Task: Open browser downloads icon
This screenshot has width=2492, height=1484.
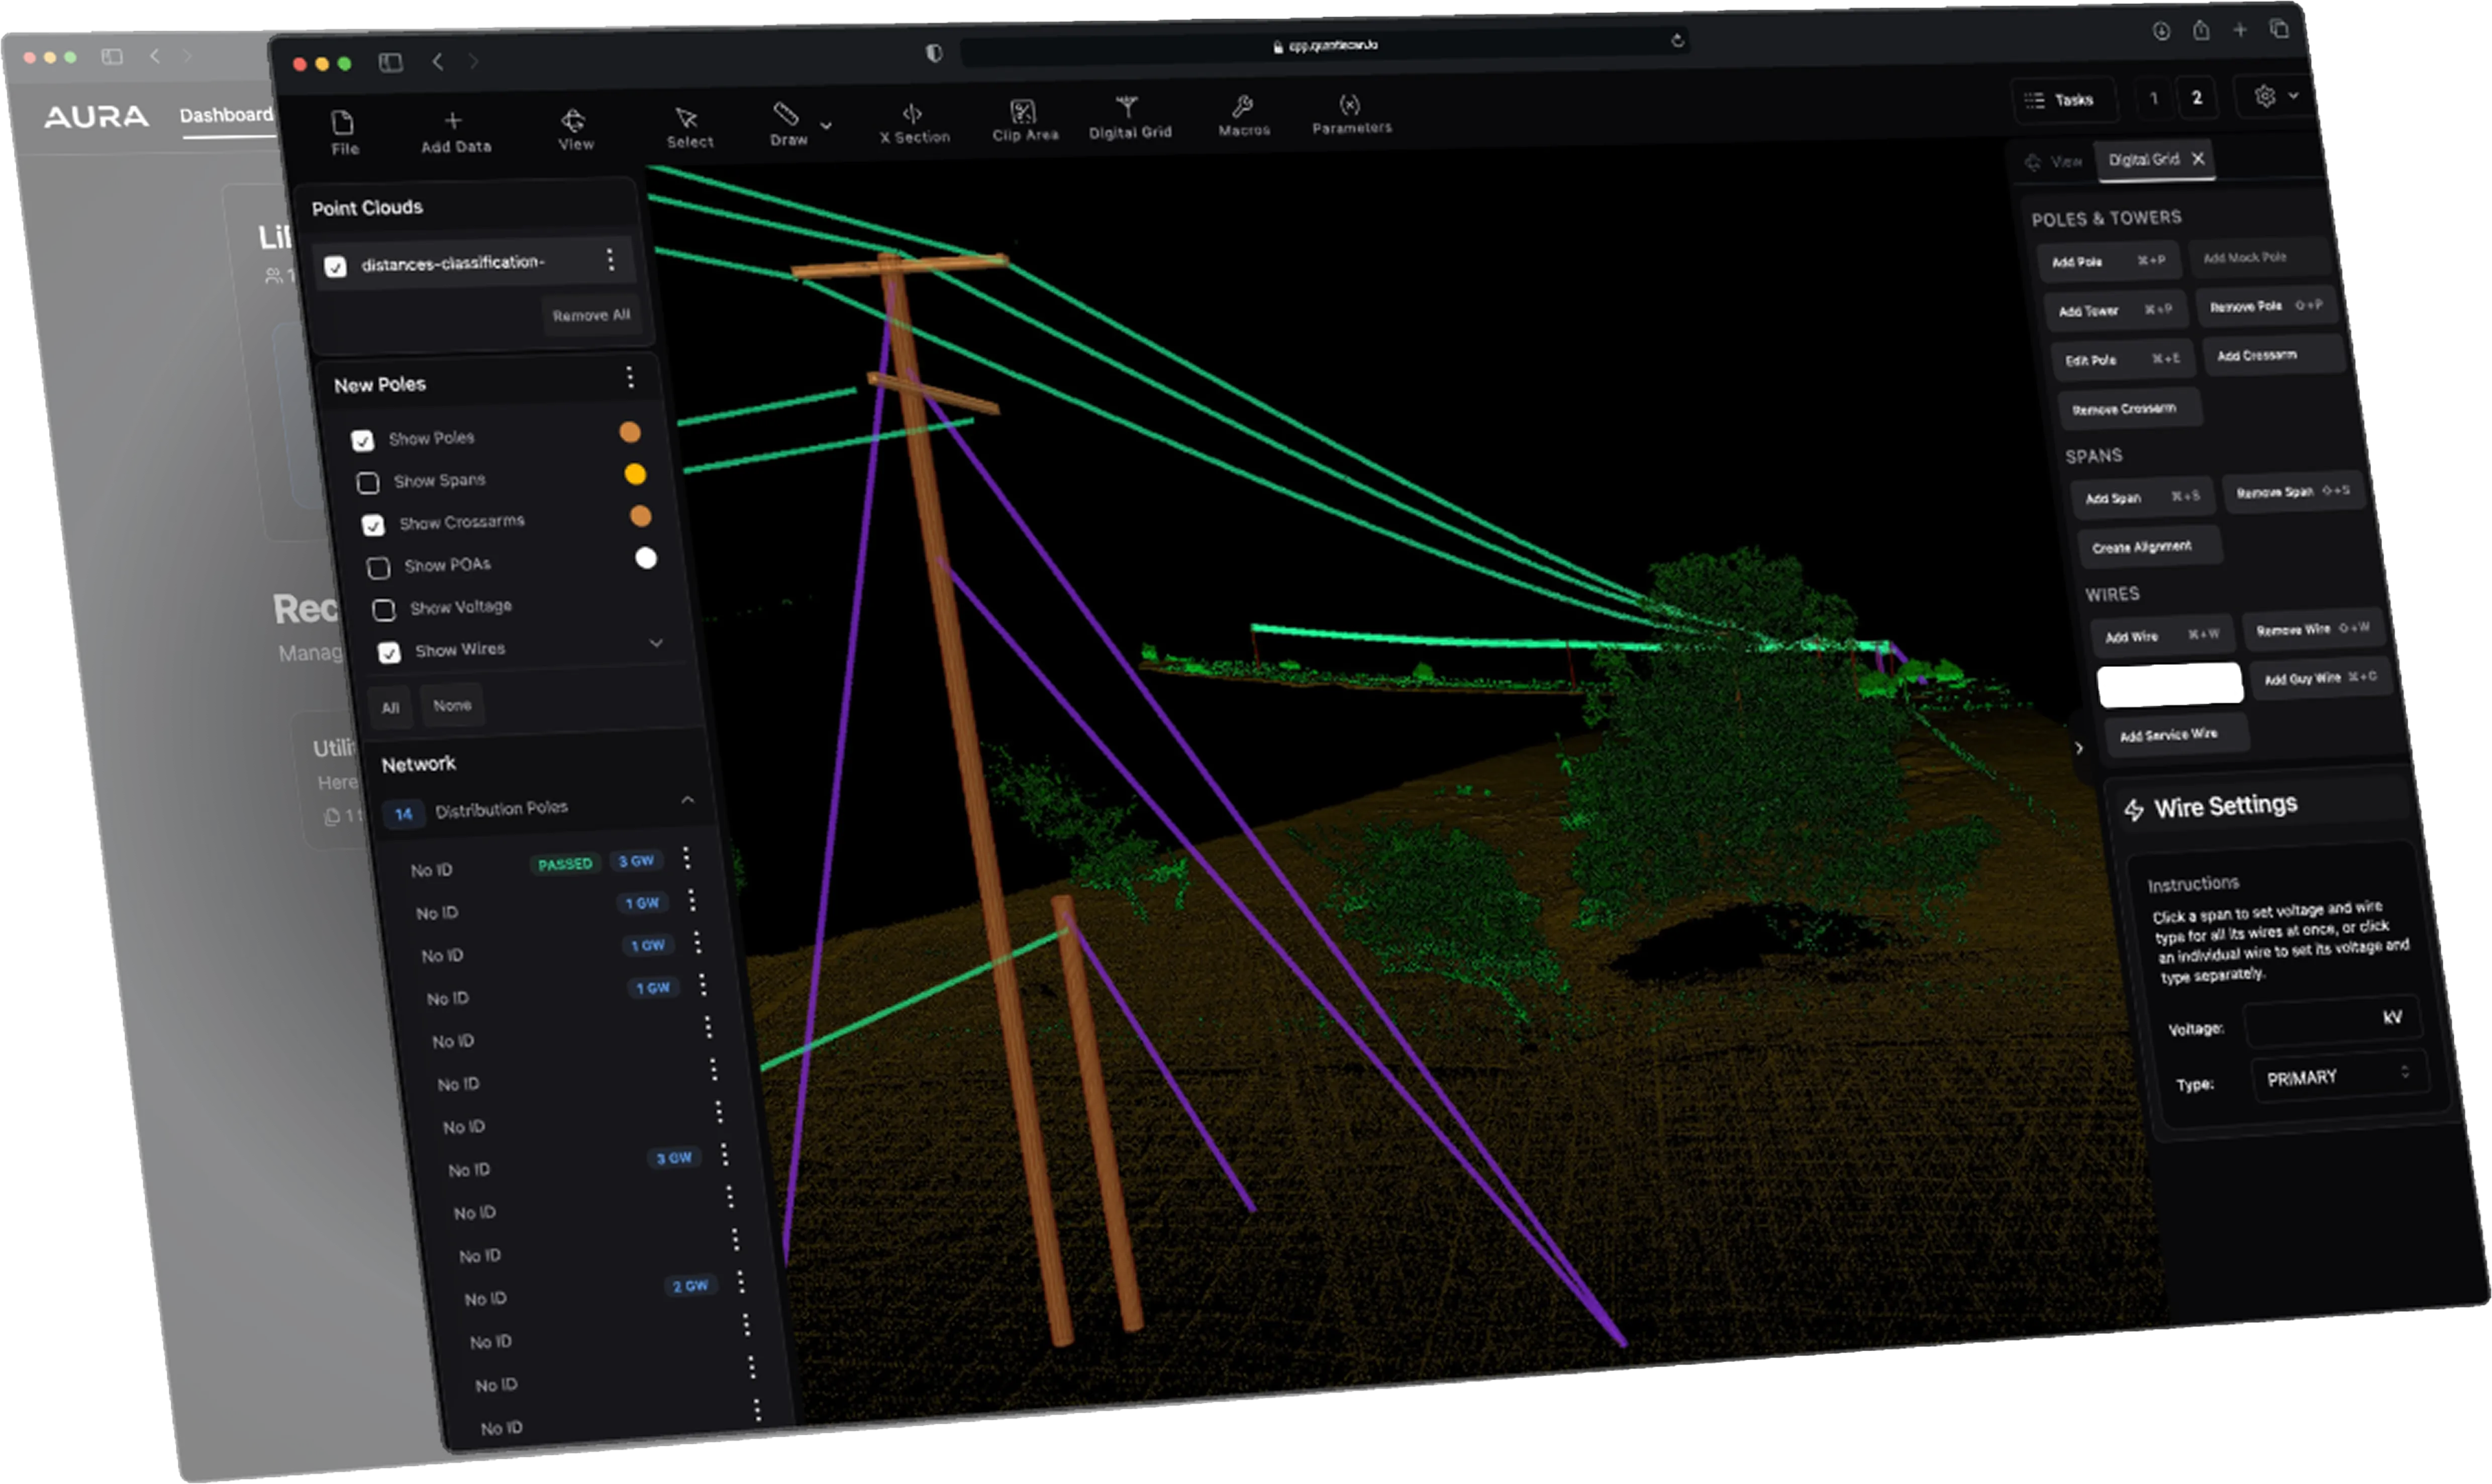Action: [x=2161, y=31]
